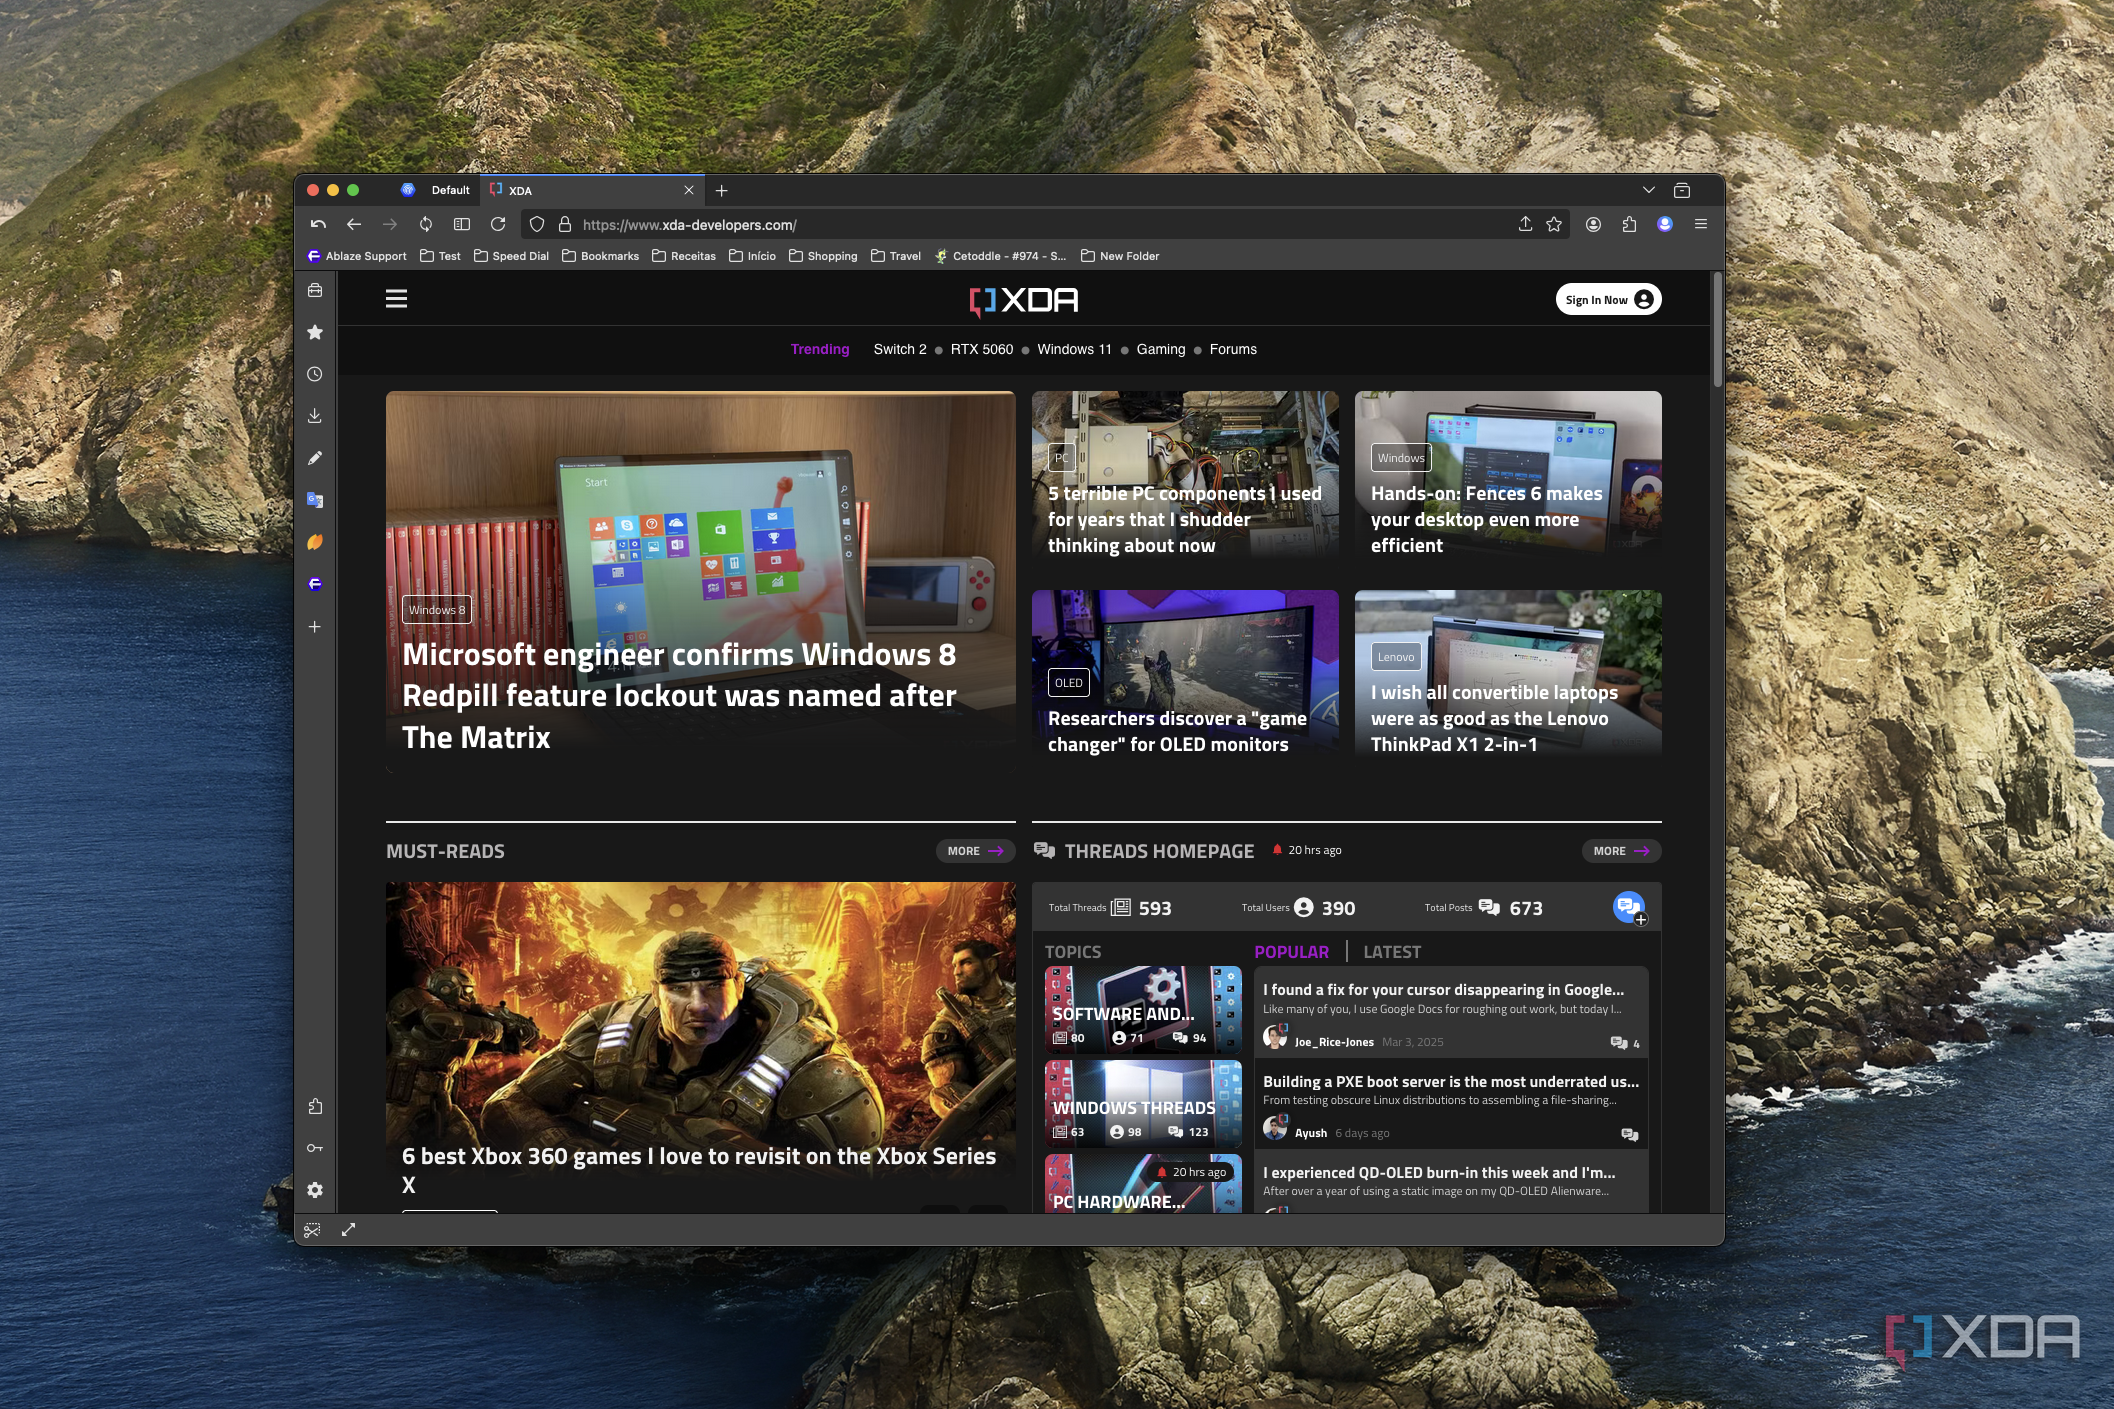Open the RTX 5060 trending topic
2114x1409 pixels.
pos(982,349)
